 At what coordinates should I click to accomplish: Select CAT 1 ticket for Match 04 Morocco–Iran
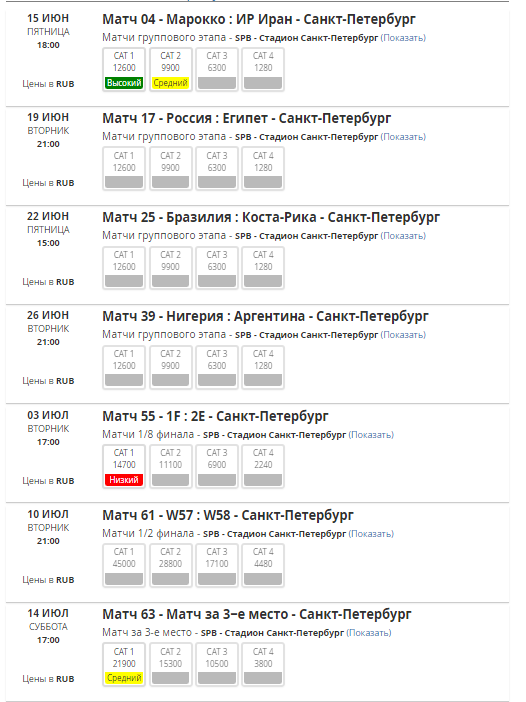[124, 69]
